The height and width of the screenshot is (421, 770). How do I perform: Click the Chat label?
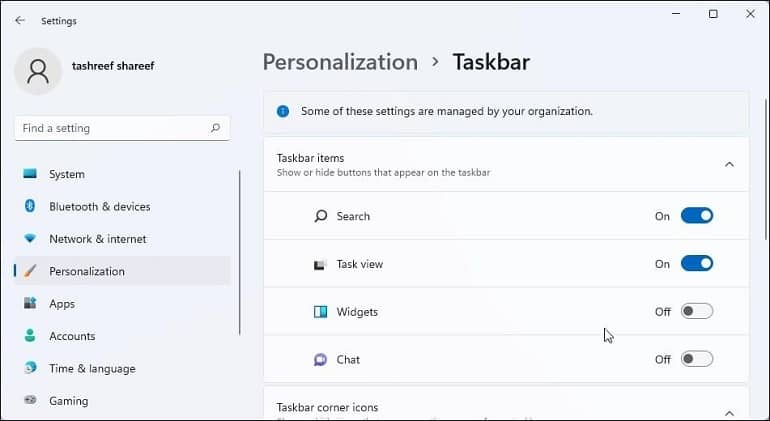[x=348, y=360]
